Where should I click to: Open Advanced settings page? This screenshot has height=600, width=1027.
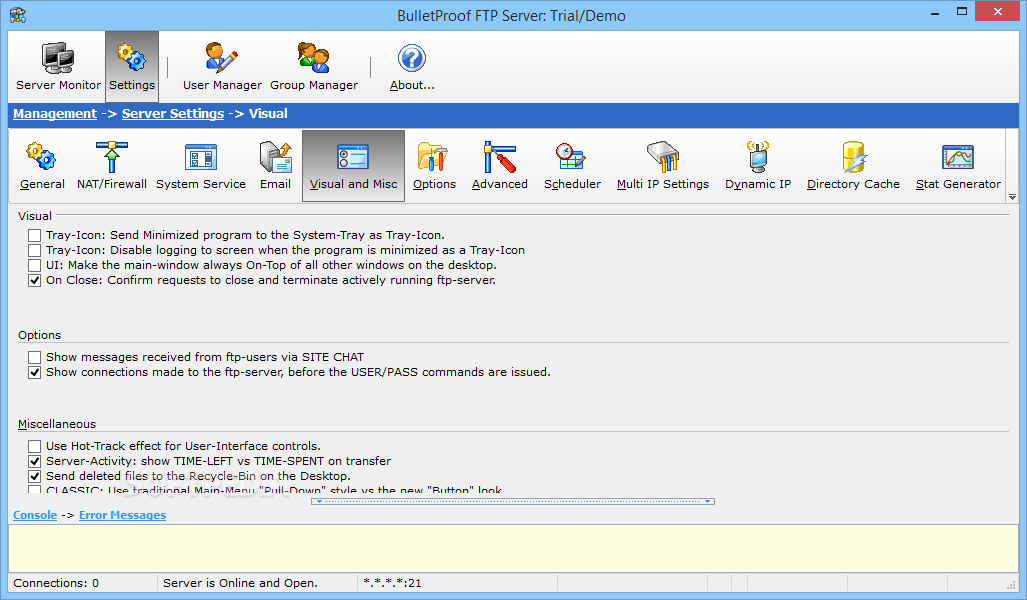[x=500, y=166]
